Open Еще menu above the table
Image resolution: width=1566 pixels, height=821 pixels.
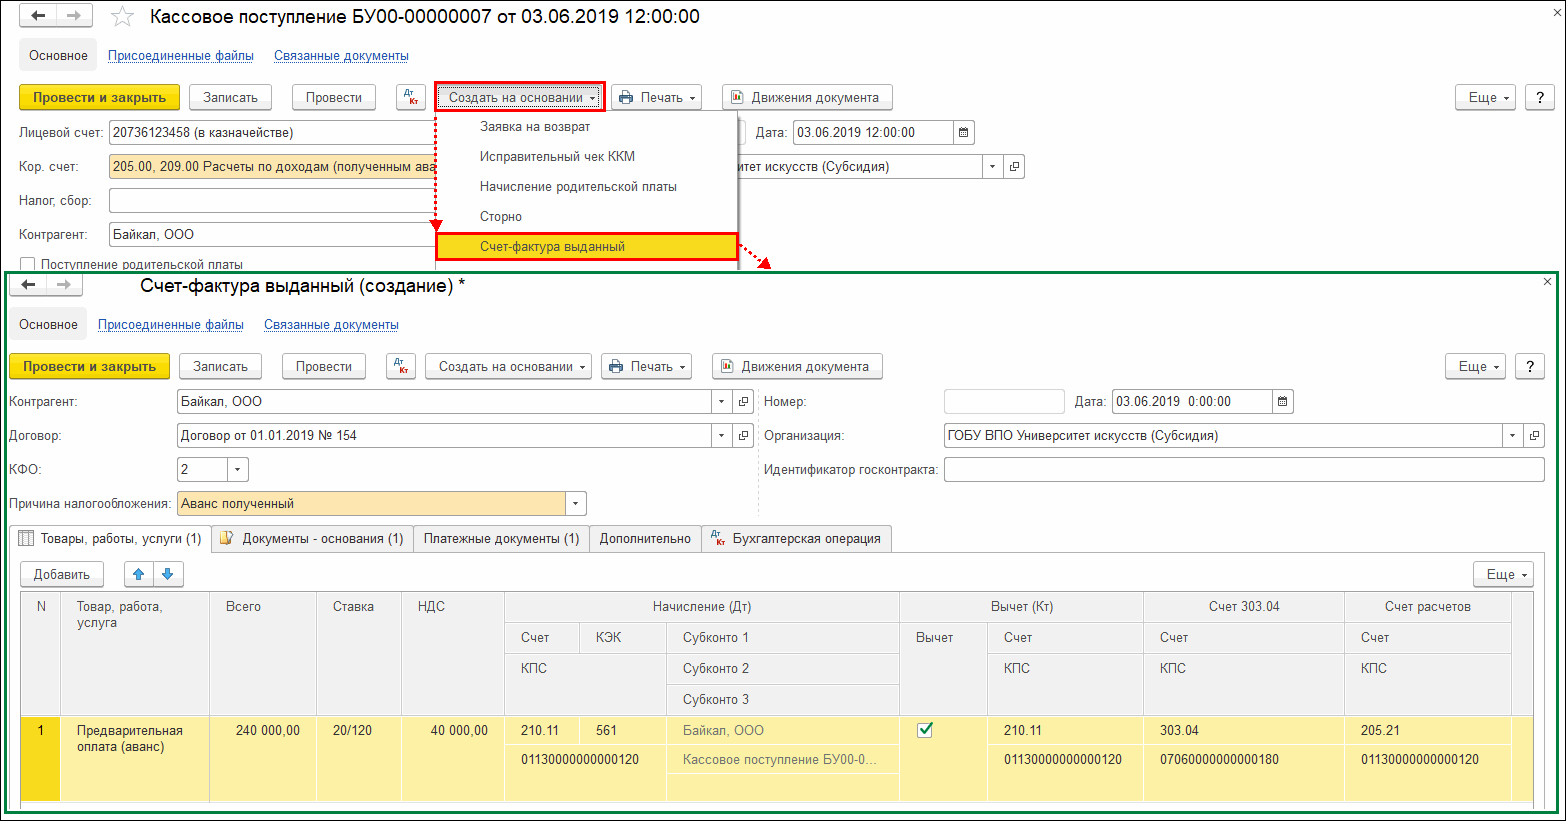tap(1504, 574)
